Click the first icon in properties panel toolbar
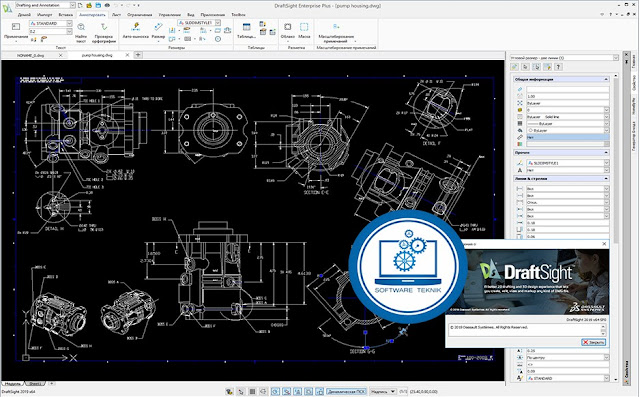Screen dimensions: 640x397 coord(515,67)
